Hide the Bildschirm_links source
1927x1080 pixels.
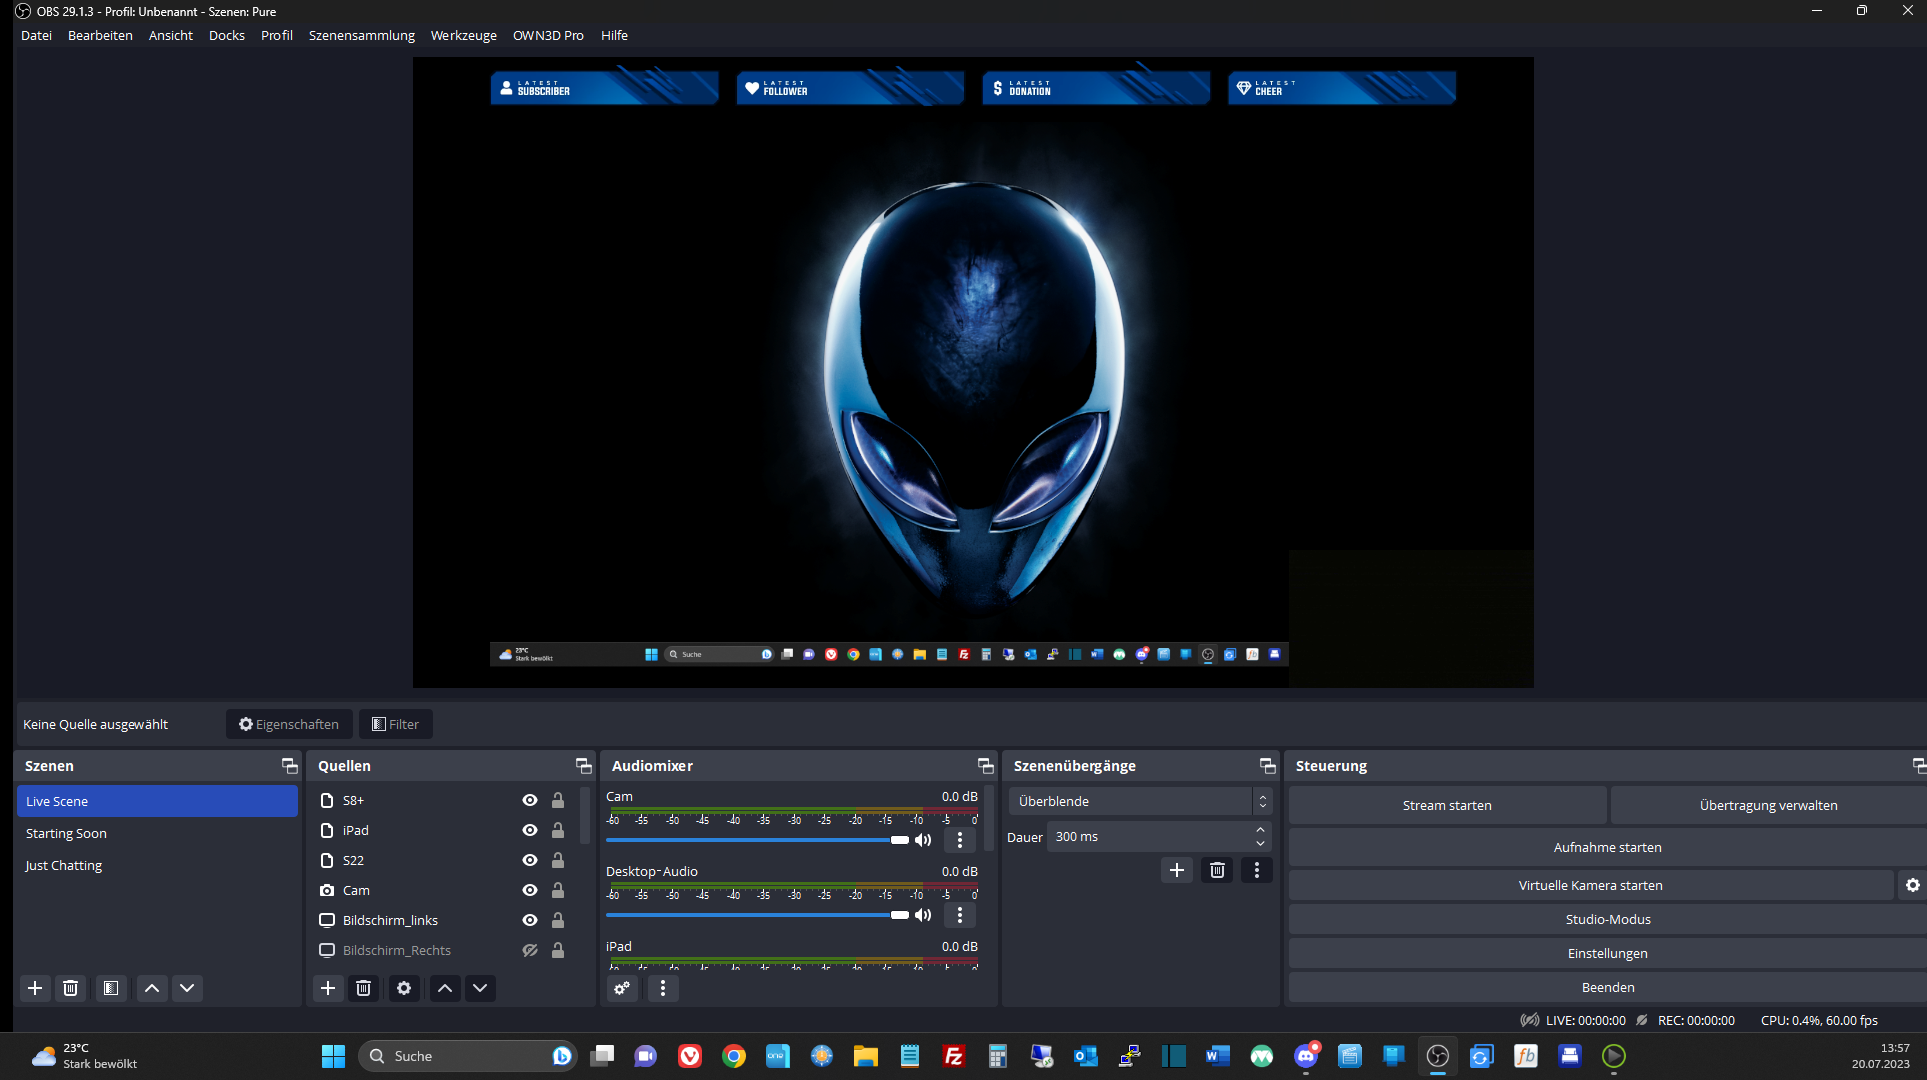[x=530, y=920]
